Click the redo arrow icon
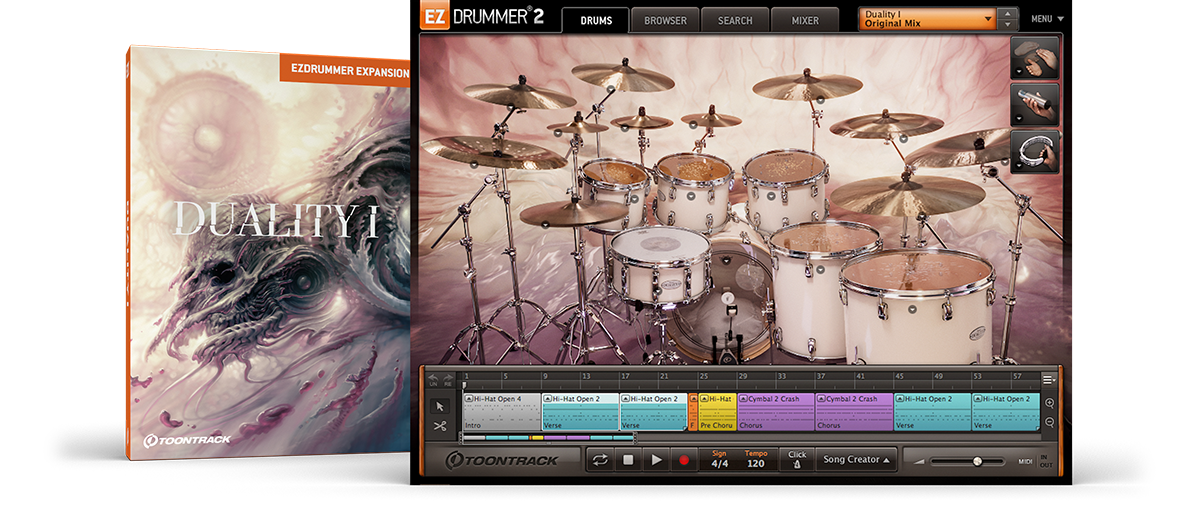The height and width of the screenshot is (517, 1200). 448,378
